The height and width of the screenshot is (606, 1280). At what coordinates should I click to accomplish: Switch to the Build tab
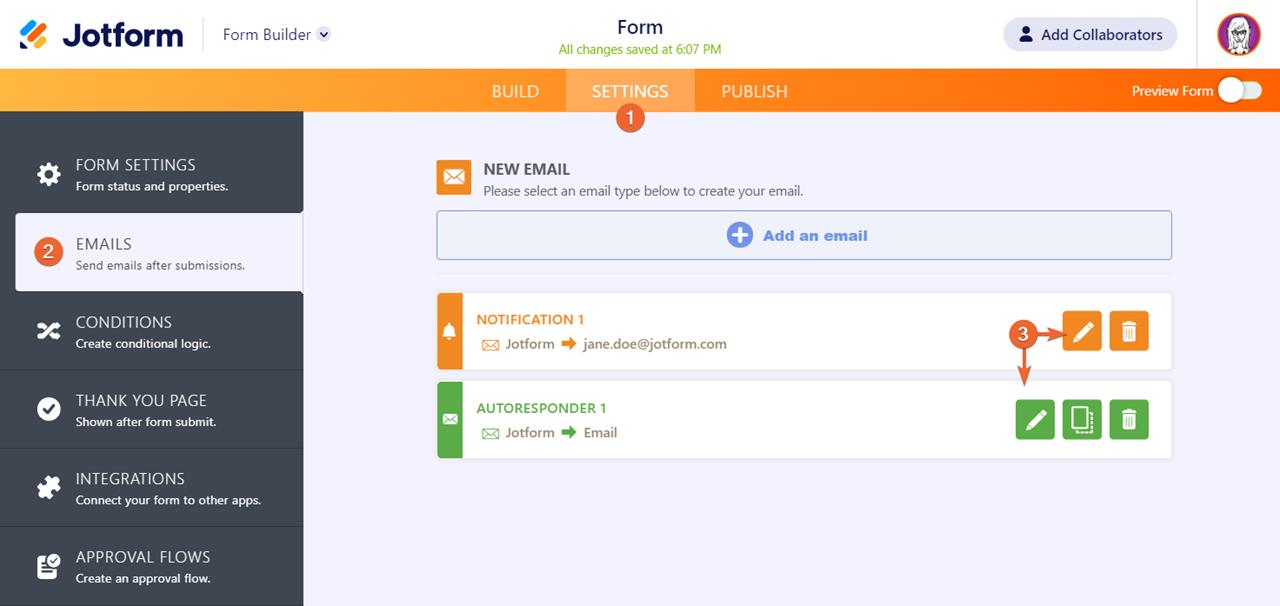[x=515, y=91]
